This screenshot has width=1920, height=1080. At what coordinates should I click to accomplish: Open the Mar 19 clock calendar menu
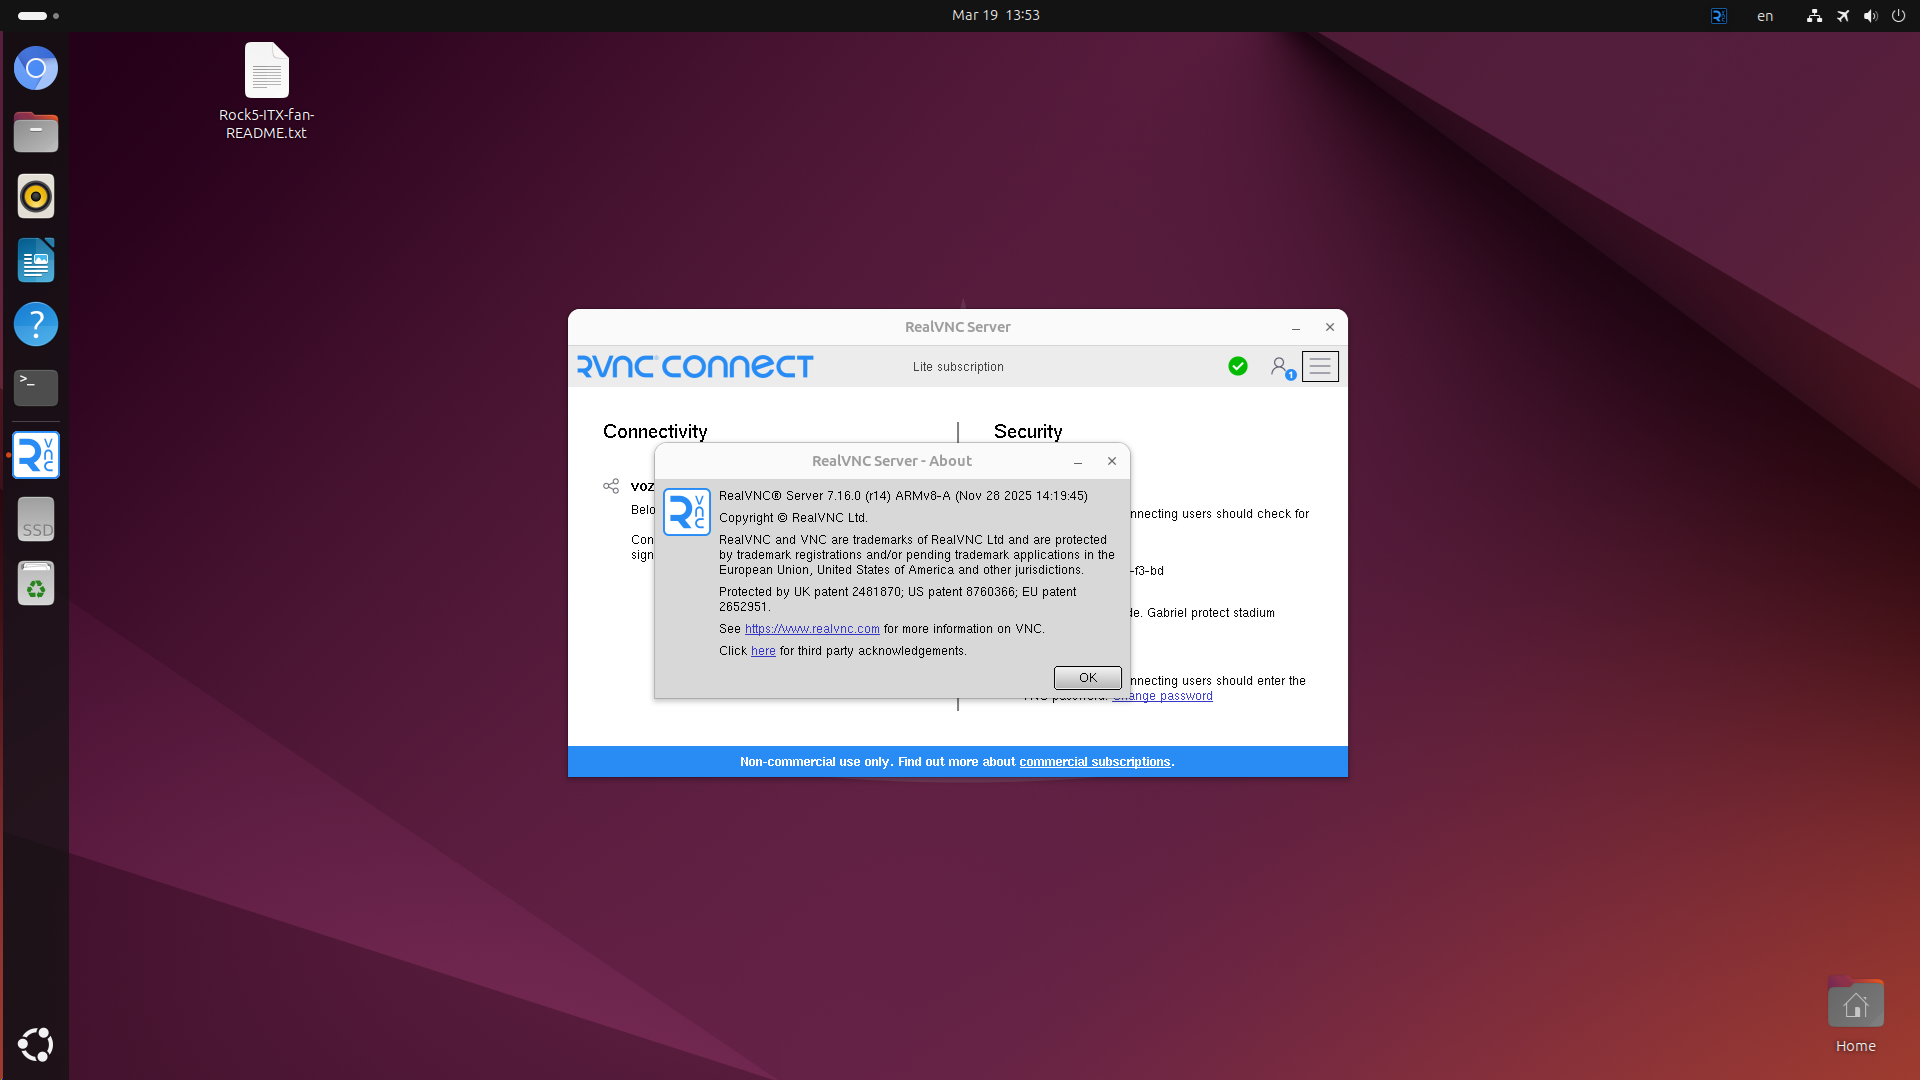995,16
